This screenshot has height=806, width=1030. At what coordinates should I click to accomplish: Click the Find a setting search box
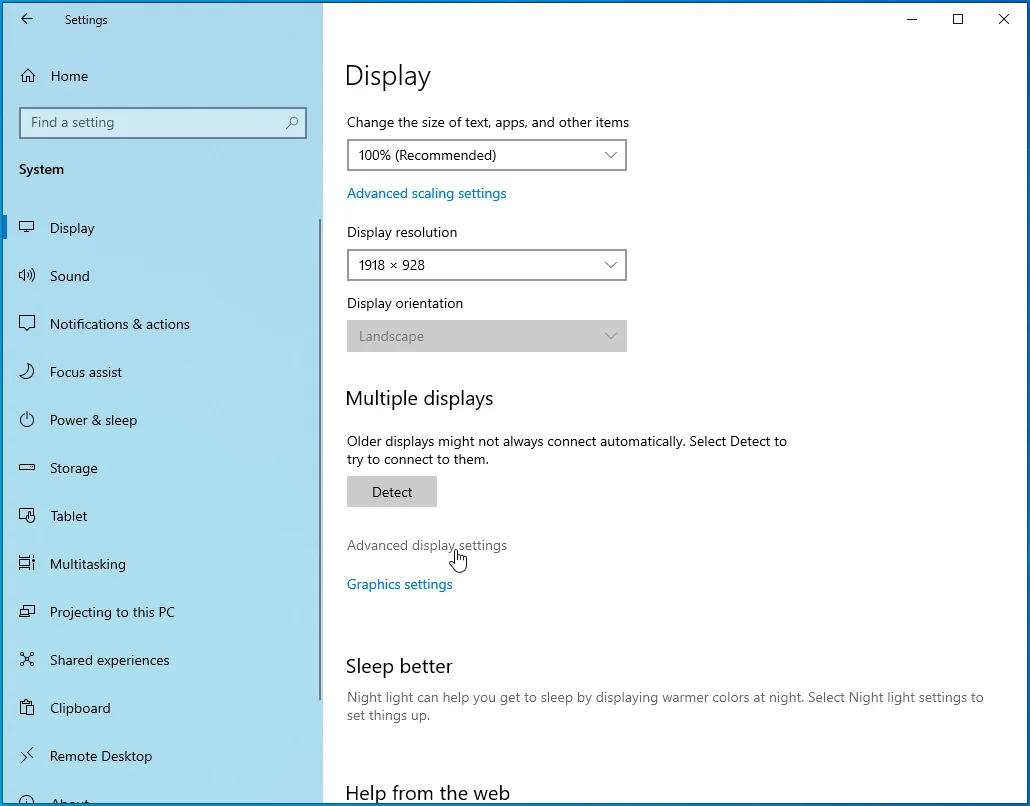coord(163,123)
